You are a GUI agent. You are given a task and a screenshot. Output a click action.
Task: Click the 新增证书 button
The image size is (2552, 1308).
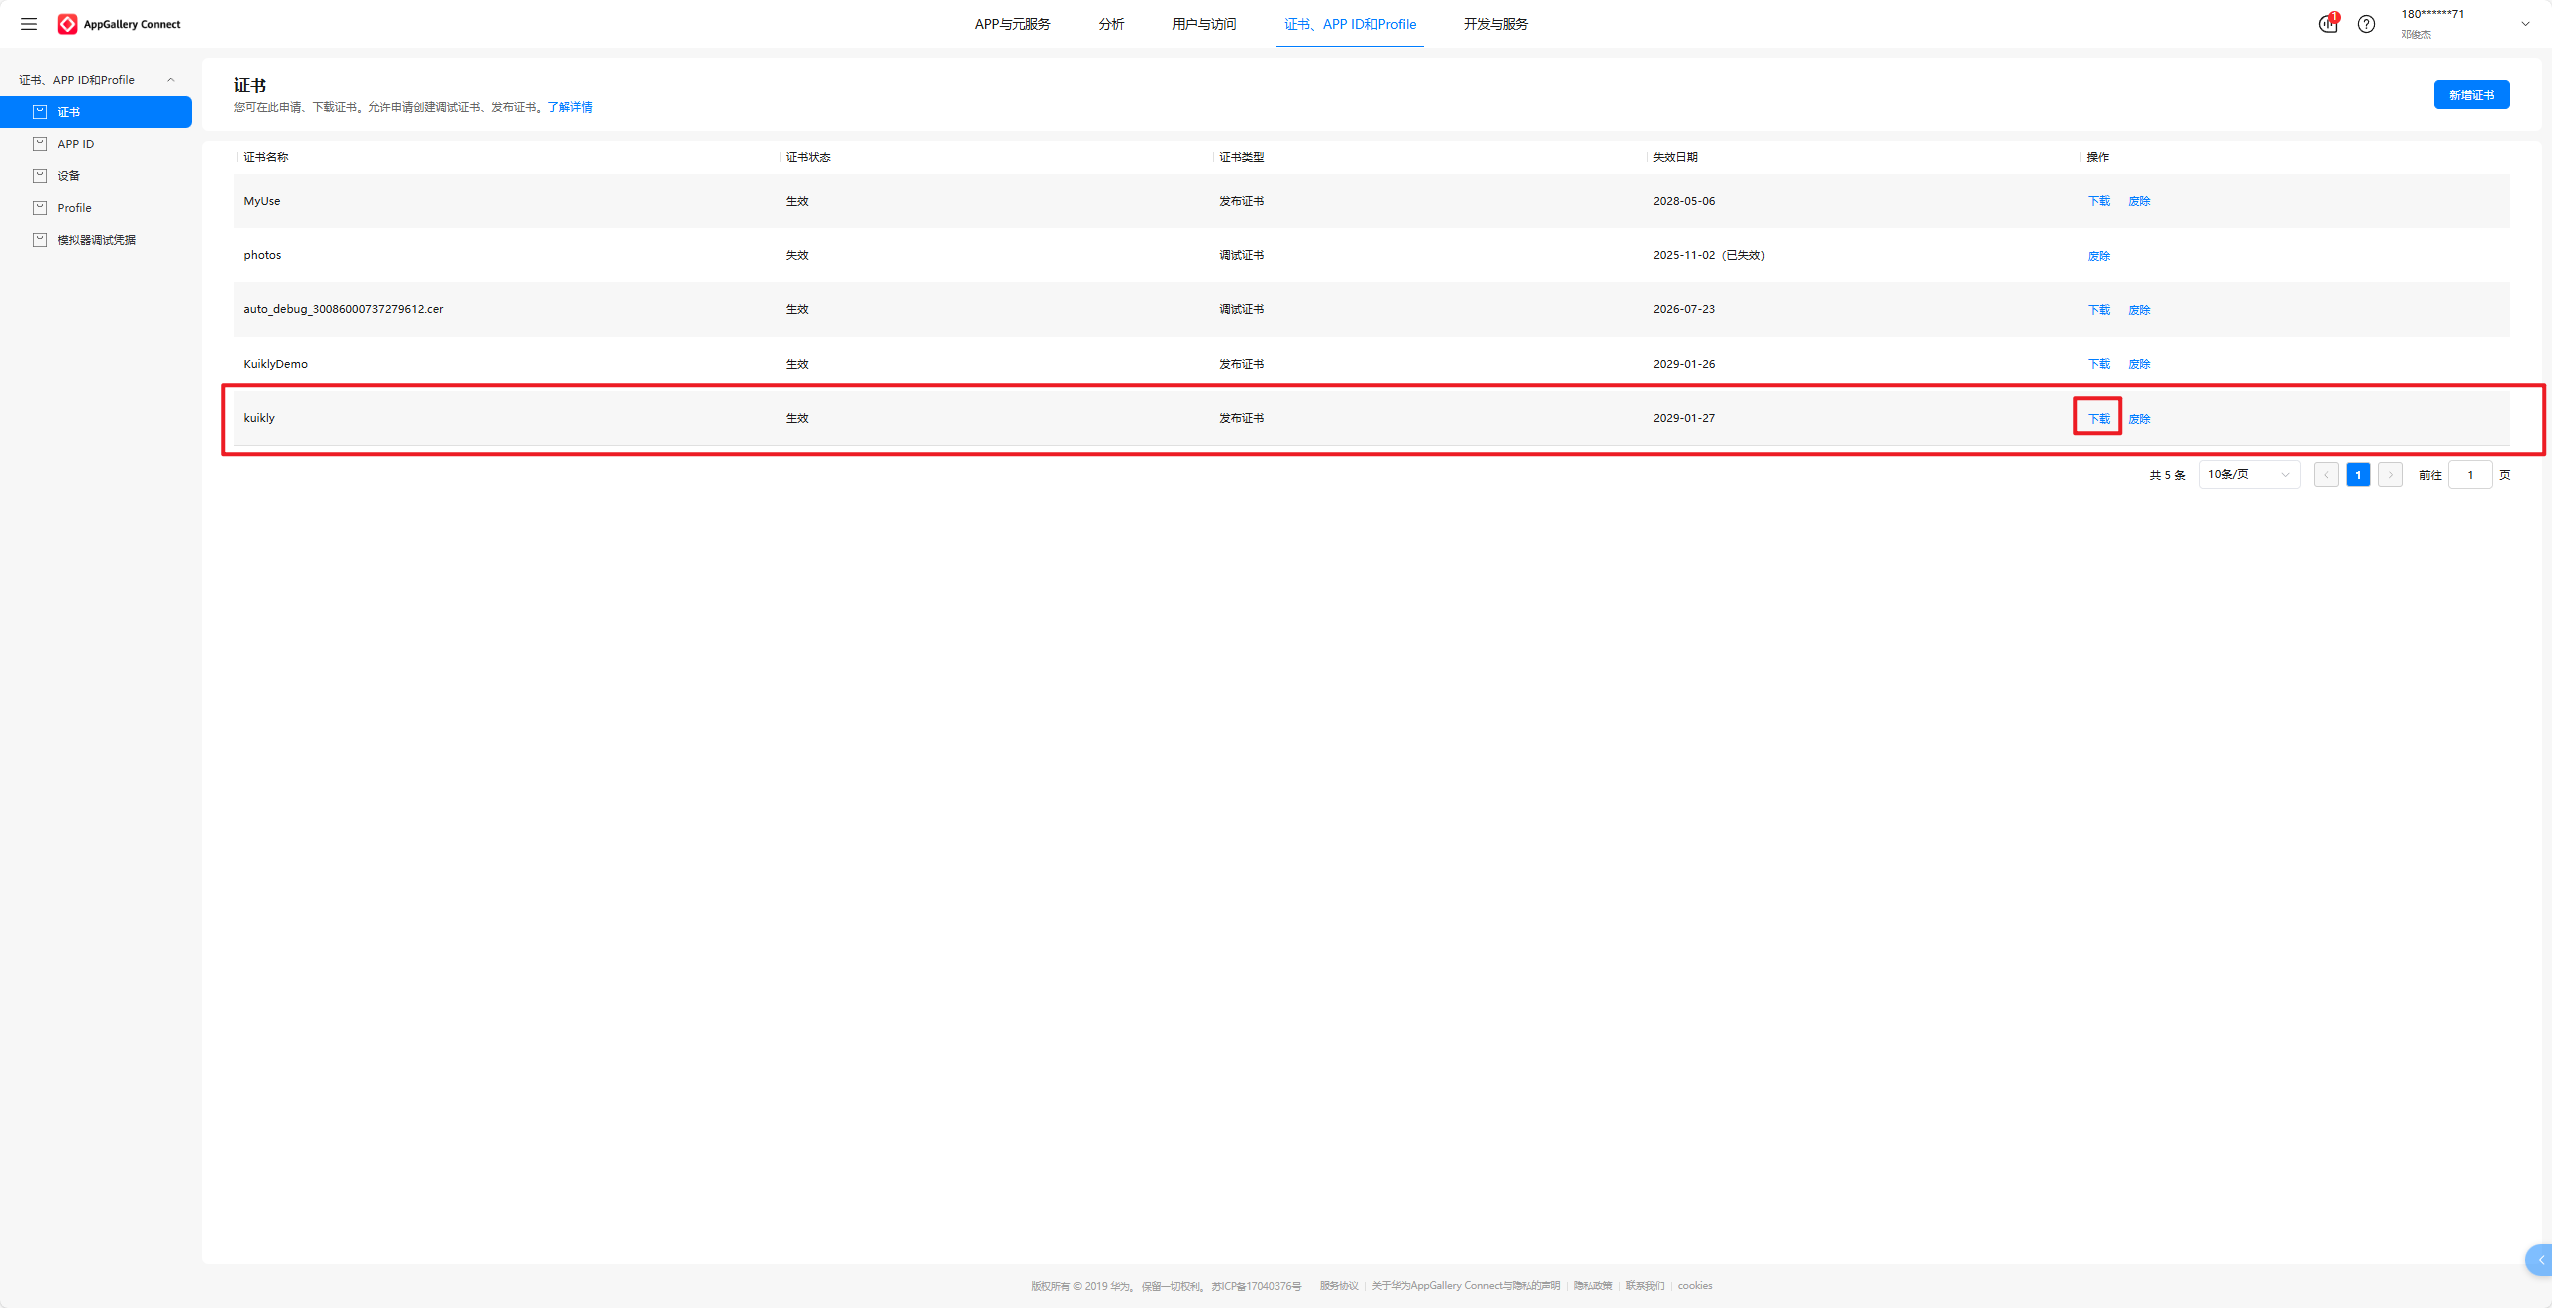click(2471, 95)
